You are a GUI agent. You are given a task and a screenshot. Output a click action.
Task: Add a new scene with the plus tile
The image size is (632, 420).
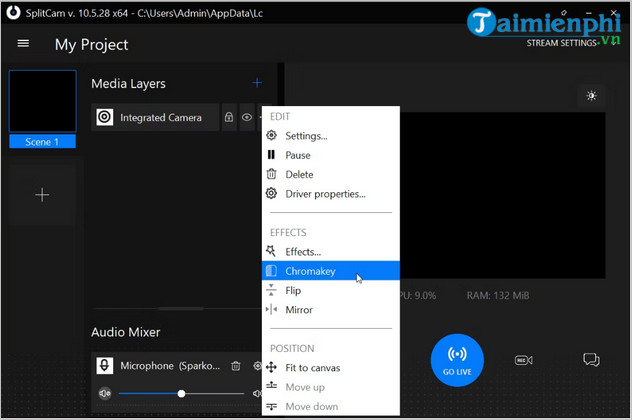pos(42,195)
